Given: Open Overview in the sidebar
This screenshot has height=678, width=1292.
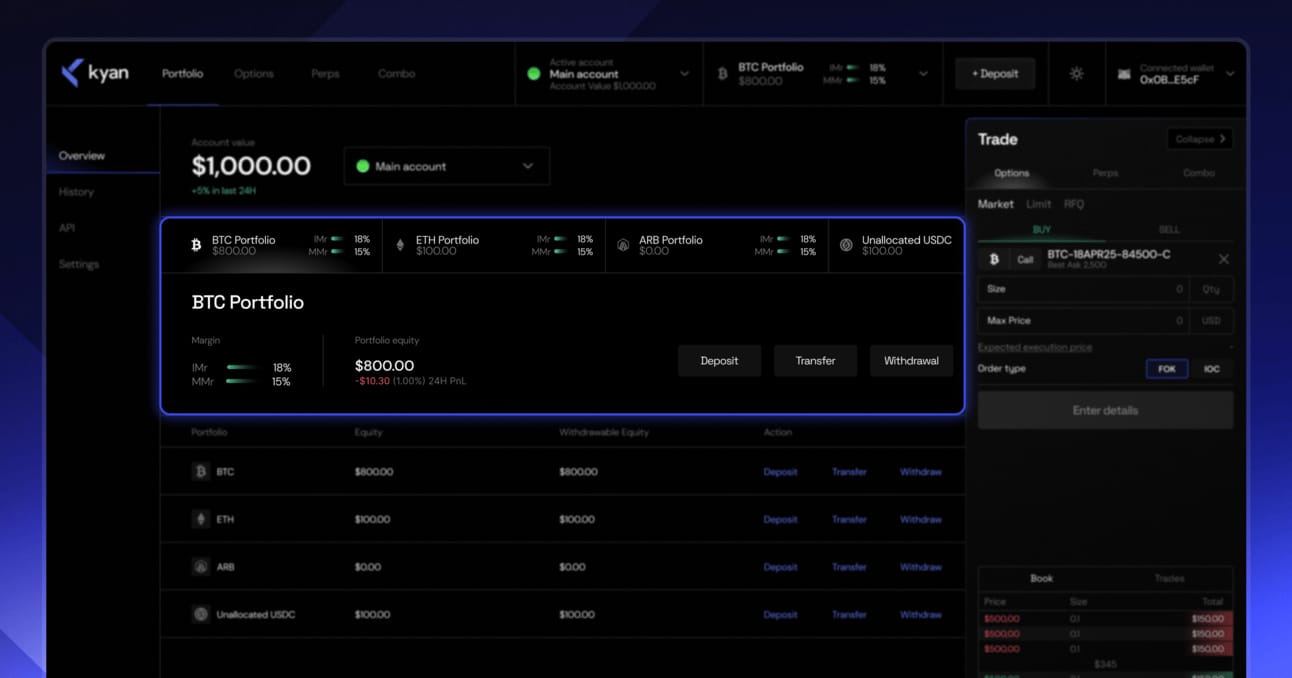Looking at the screenshot, I should (x=82, y=156).
